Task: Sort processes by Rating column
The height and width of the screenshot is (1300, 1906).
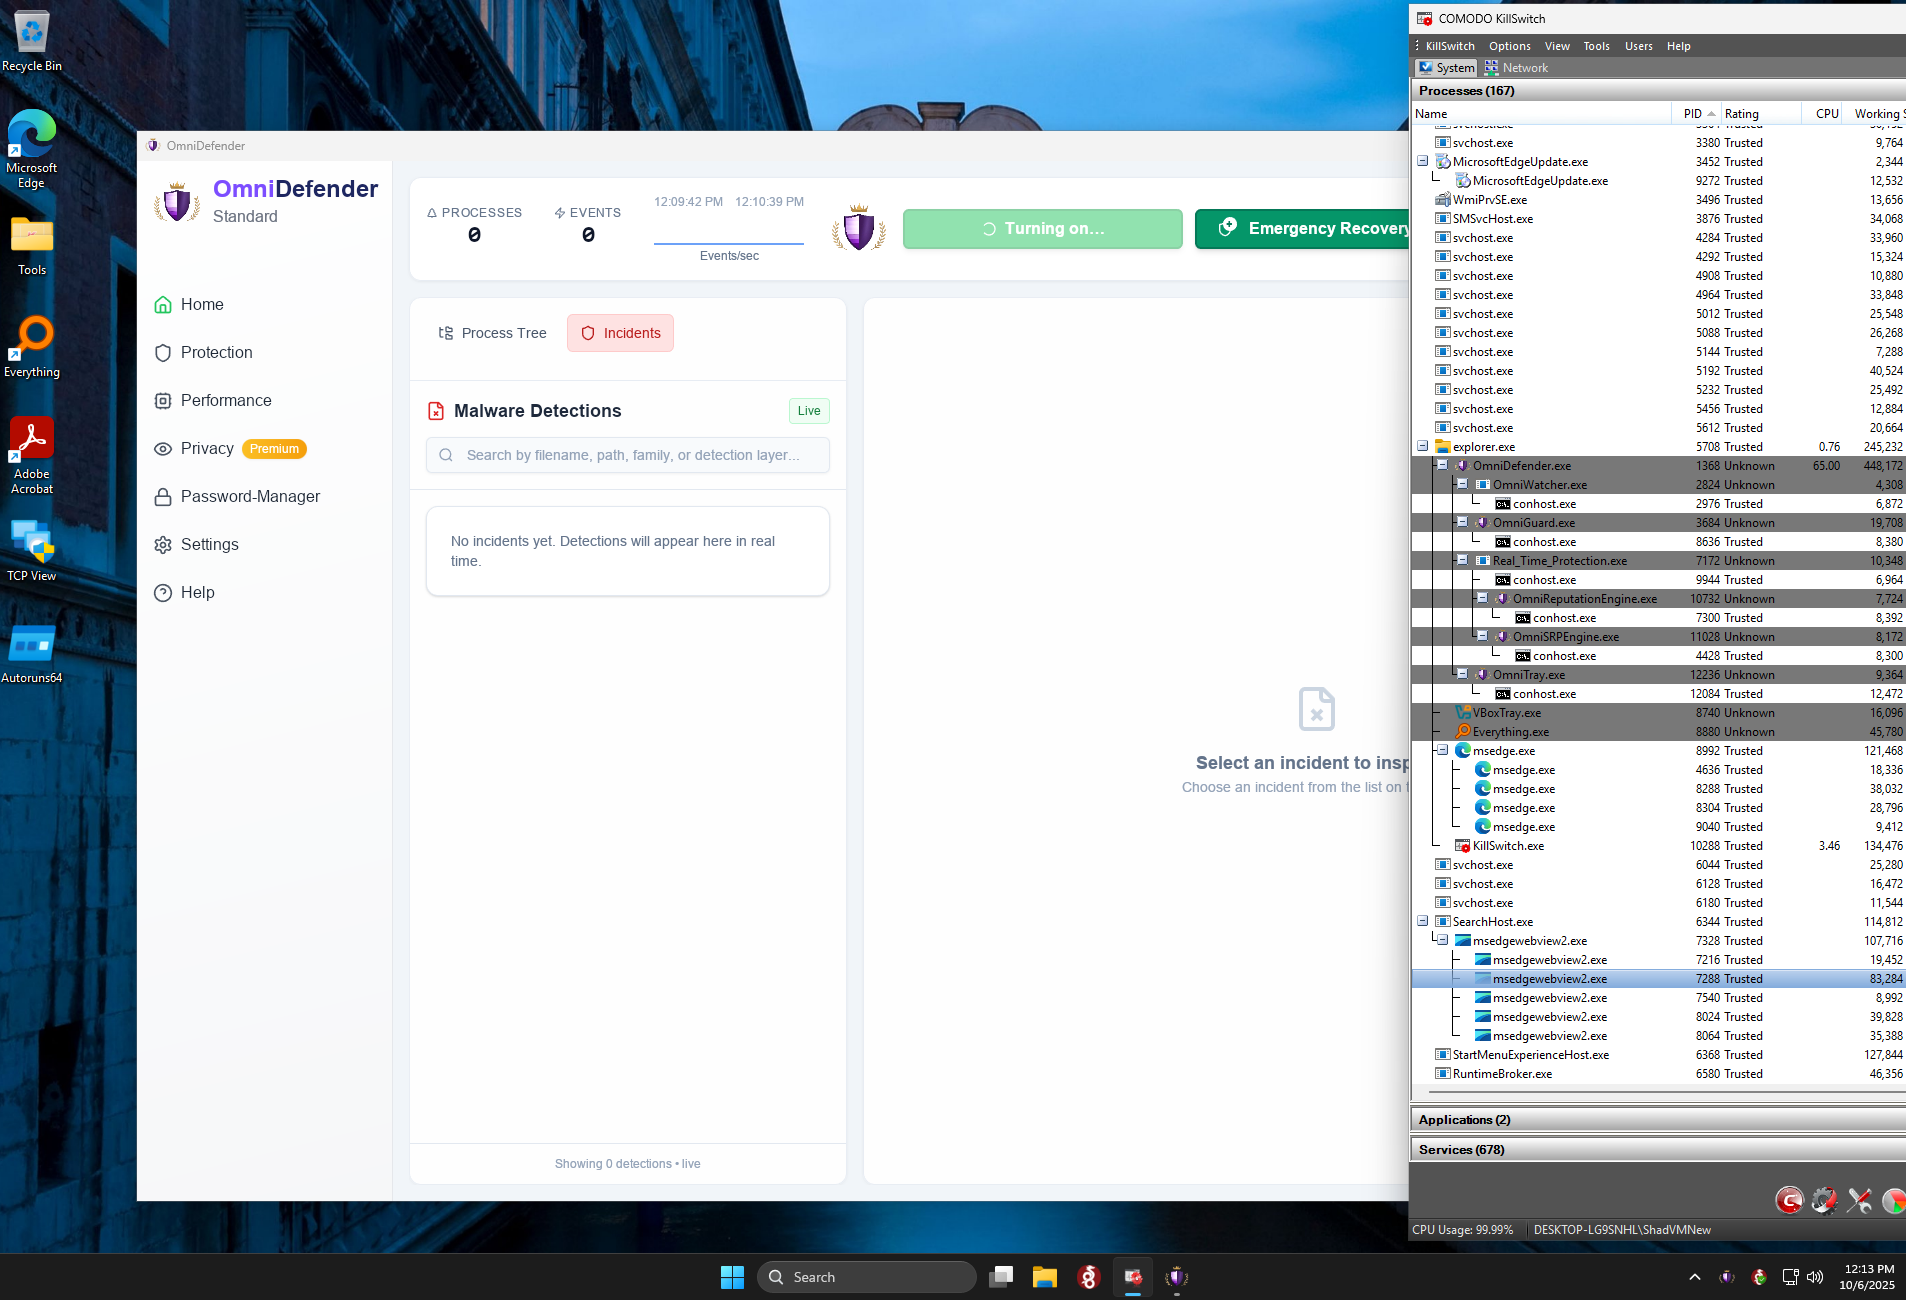Action: (x=1760, y=114)
